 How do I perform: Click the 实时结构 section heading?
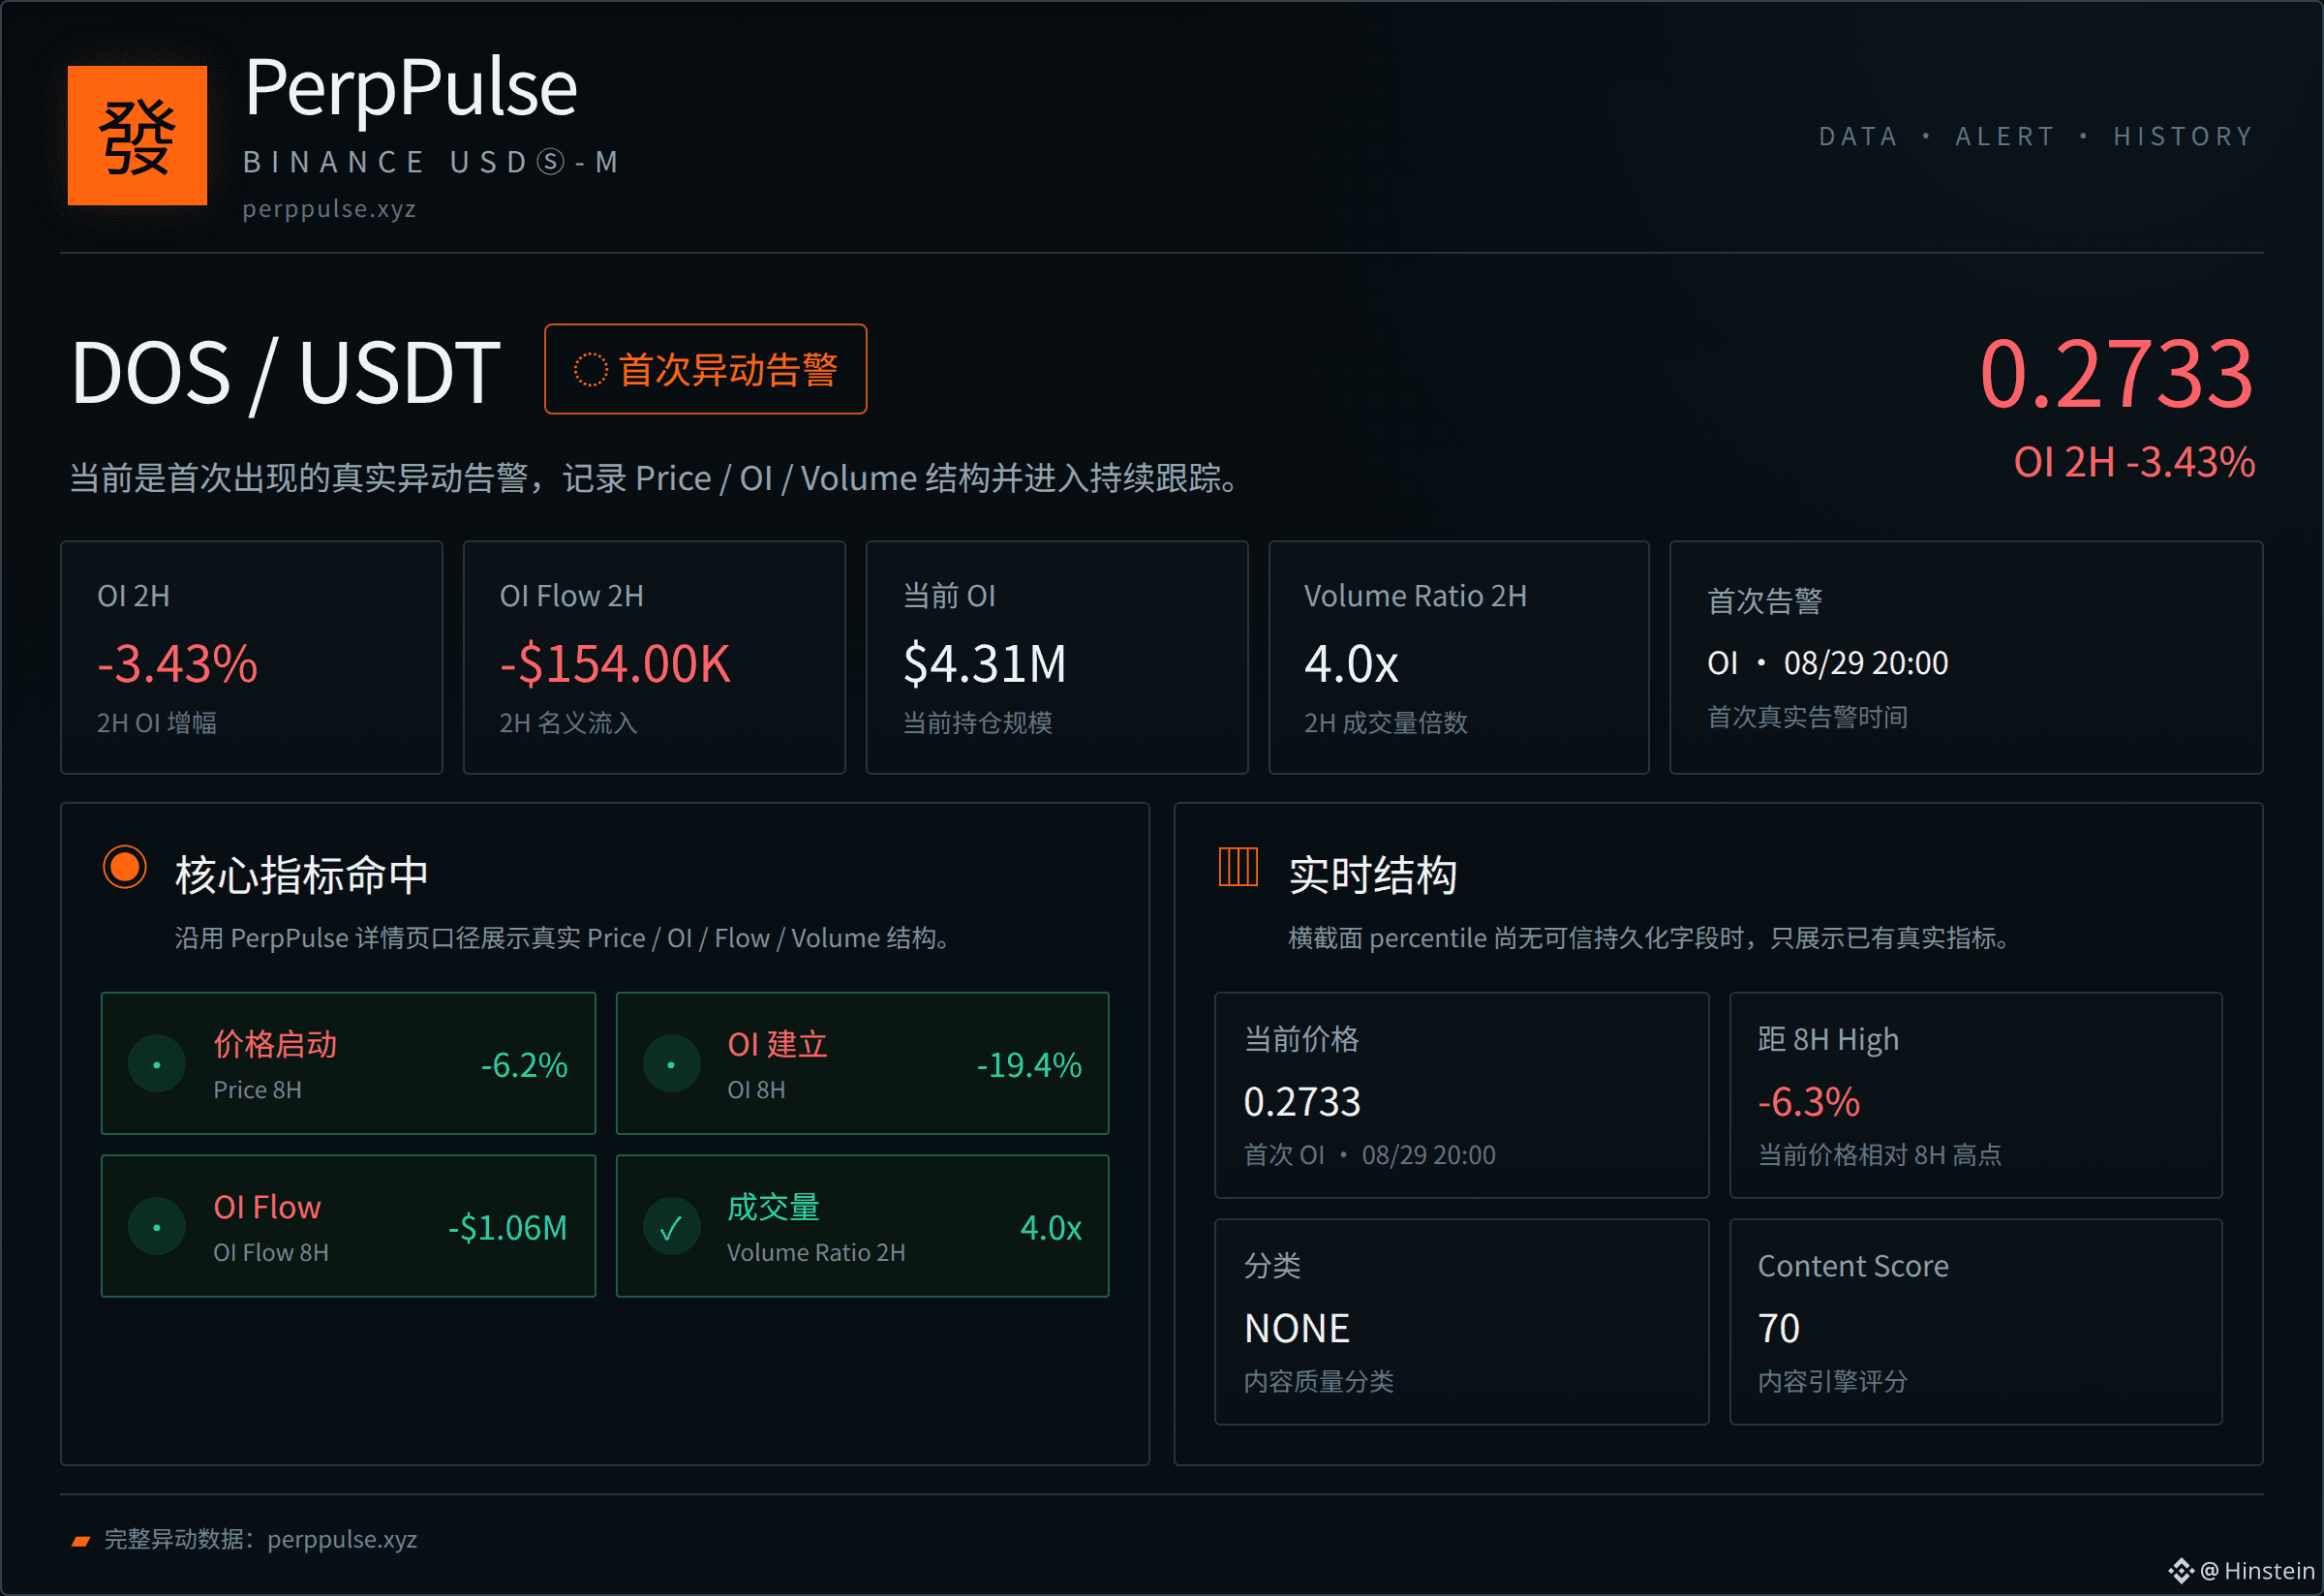[x=1372, y=875]
